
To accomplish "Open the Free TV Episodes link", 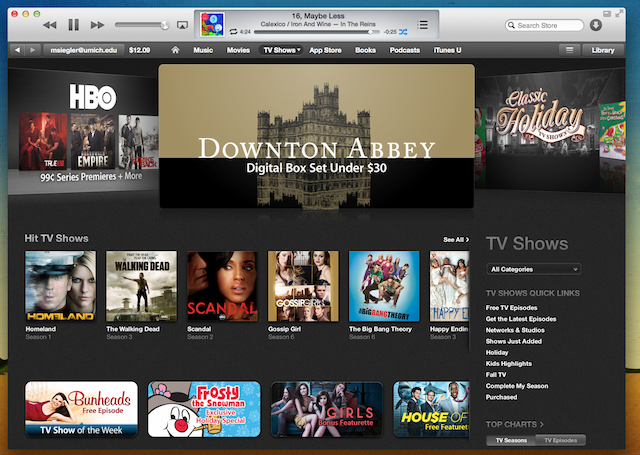I will tap(511, 308).
